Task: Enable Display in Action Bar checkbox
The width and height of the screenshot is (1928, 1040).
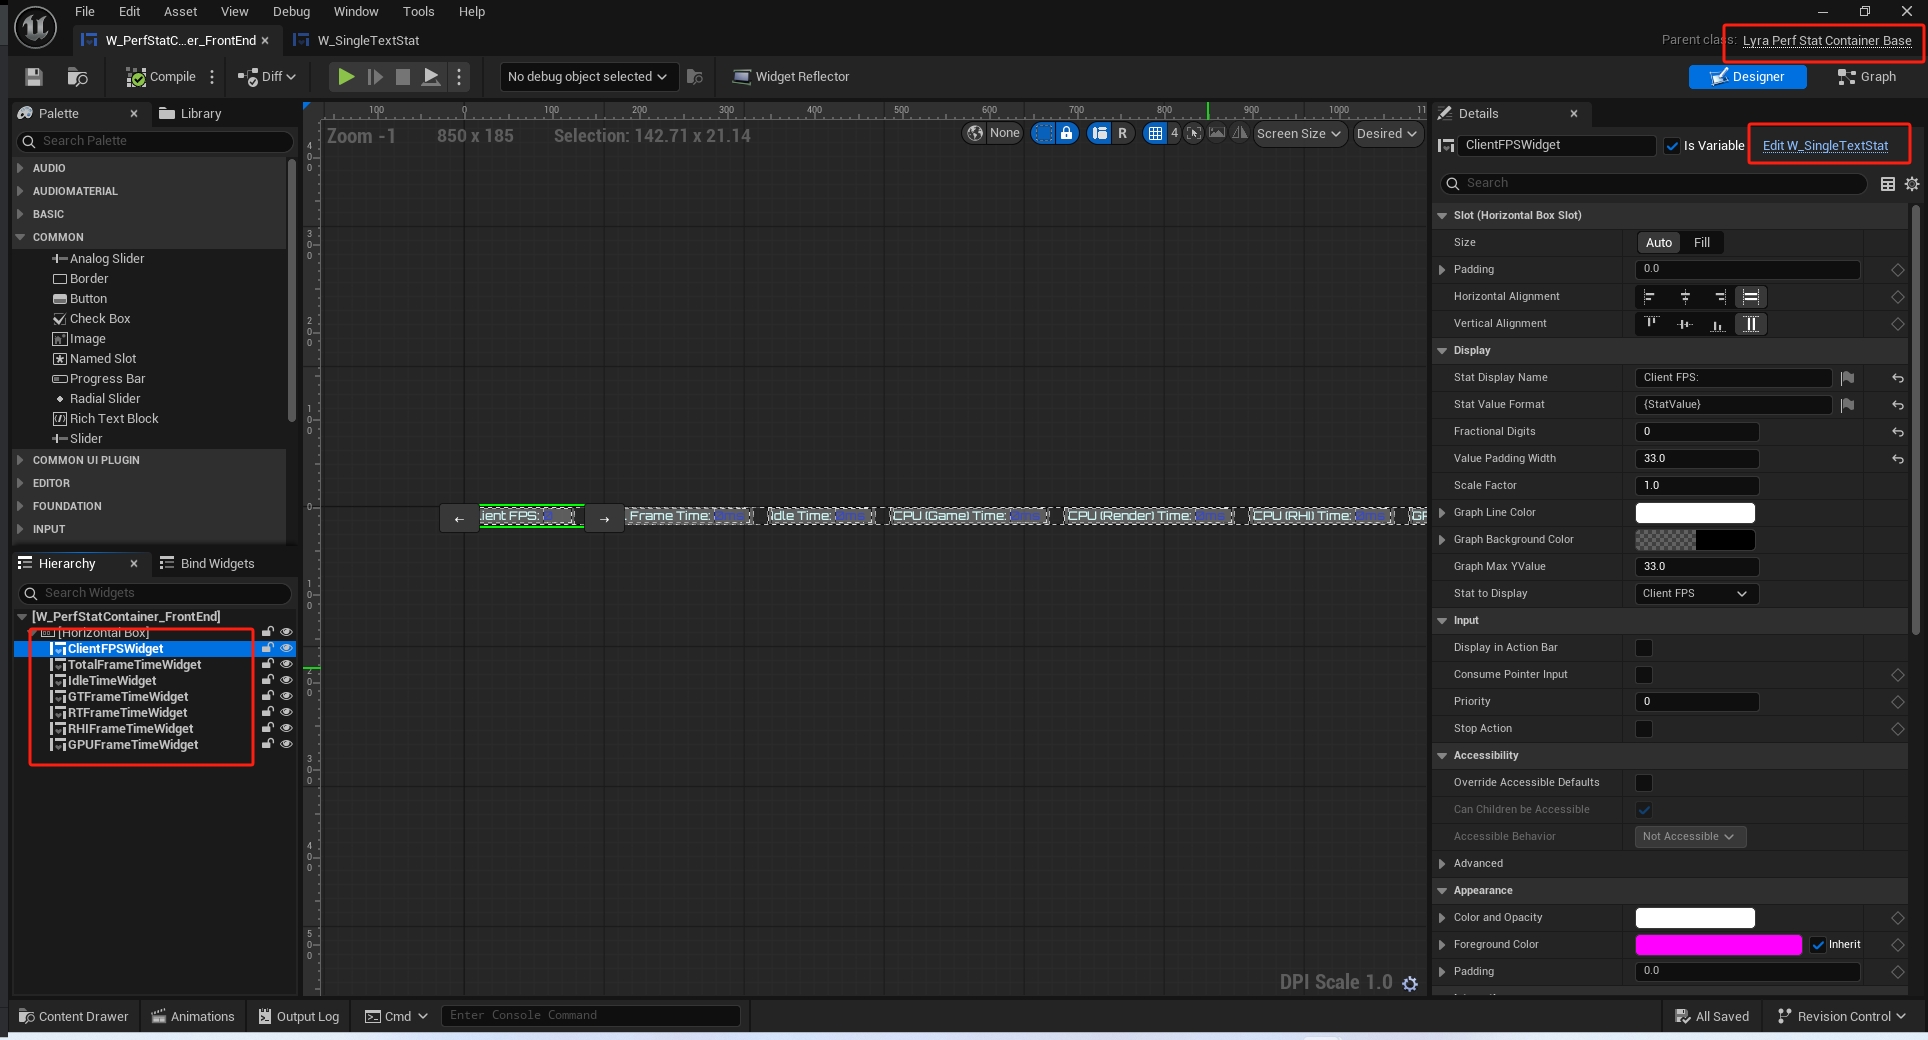Action: pyautogui.click(x=1644, y=648)
